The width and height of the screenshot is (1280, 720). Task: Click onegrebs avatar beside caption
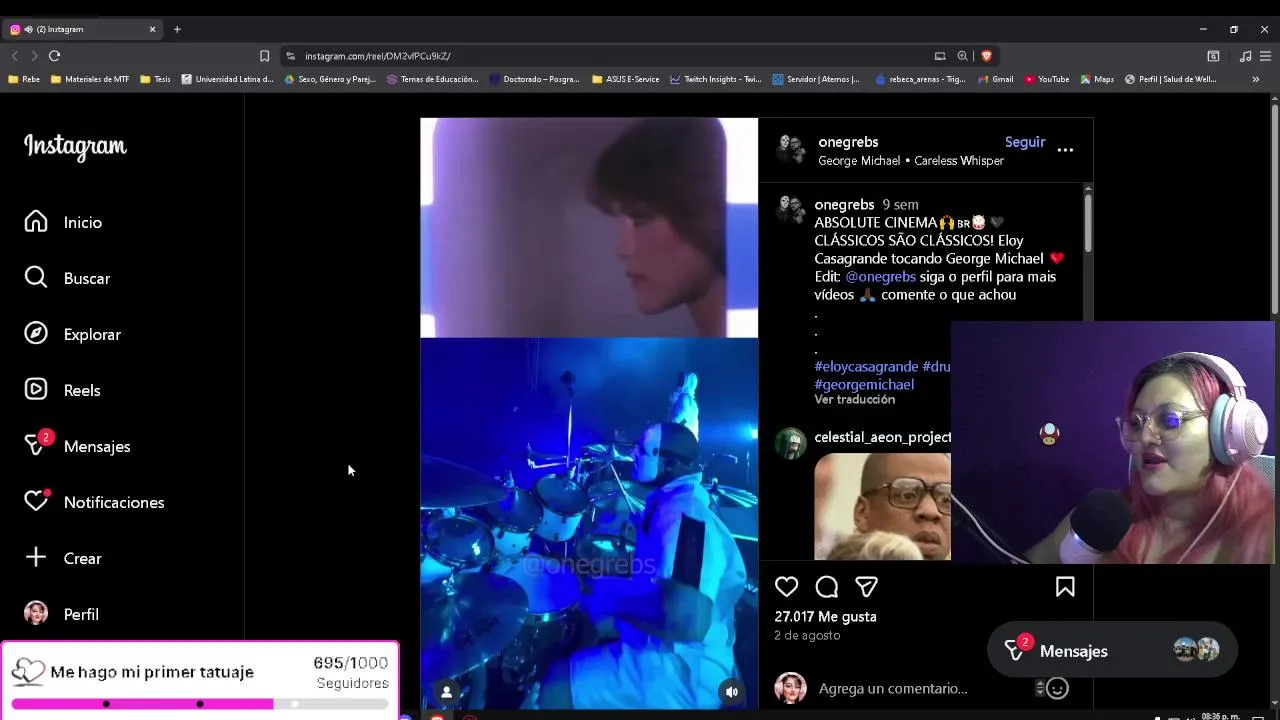(791, 210)
